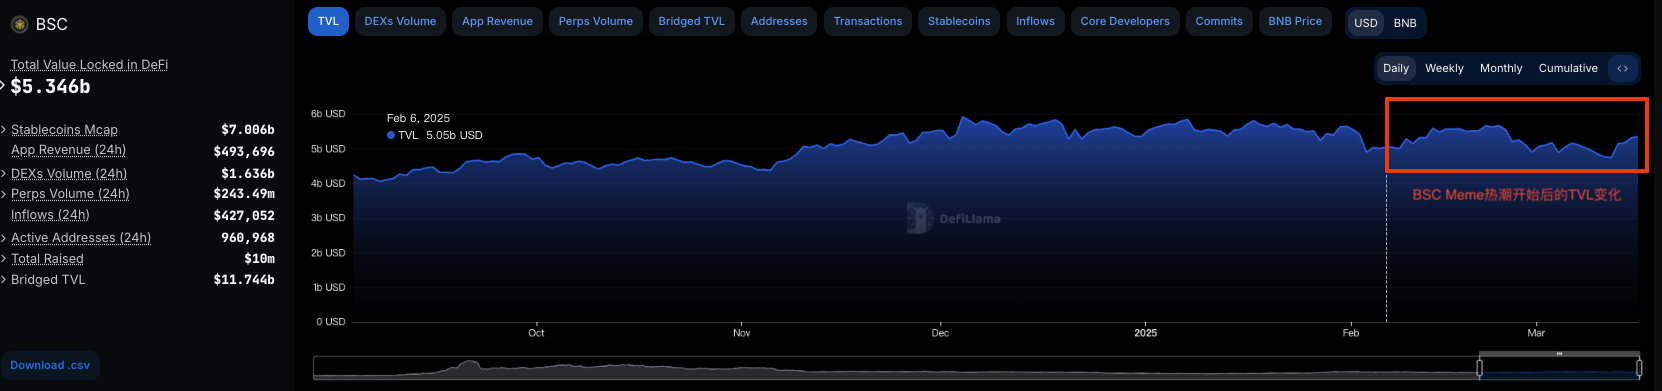The image size is (1662, 391).
Task: Show BNB Price on the chart
Action: click(1295, 21)
